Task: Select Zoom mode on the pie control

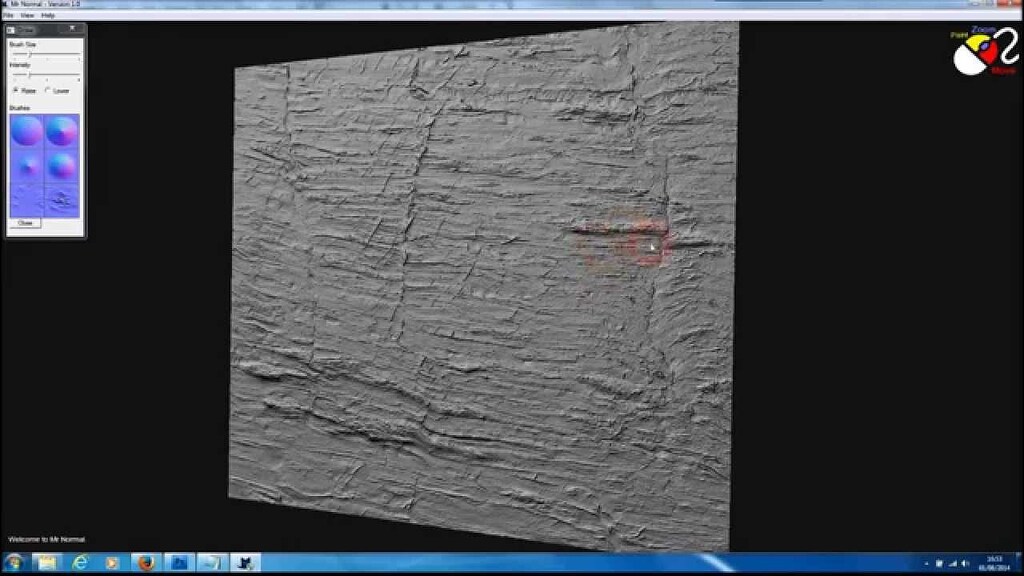Action: (x=986, y=48)
